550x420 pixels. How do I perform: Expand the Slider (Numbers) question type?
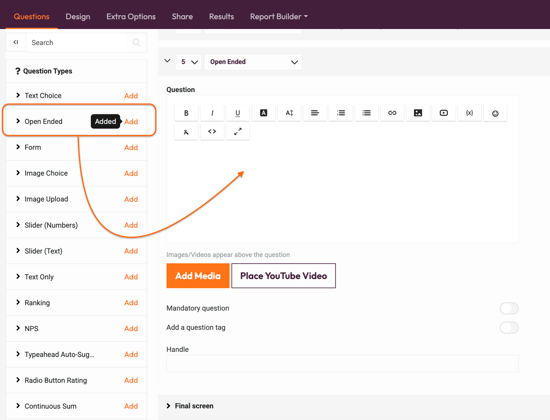[x=18, y=225]
